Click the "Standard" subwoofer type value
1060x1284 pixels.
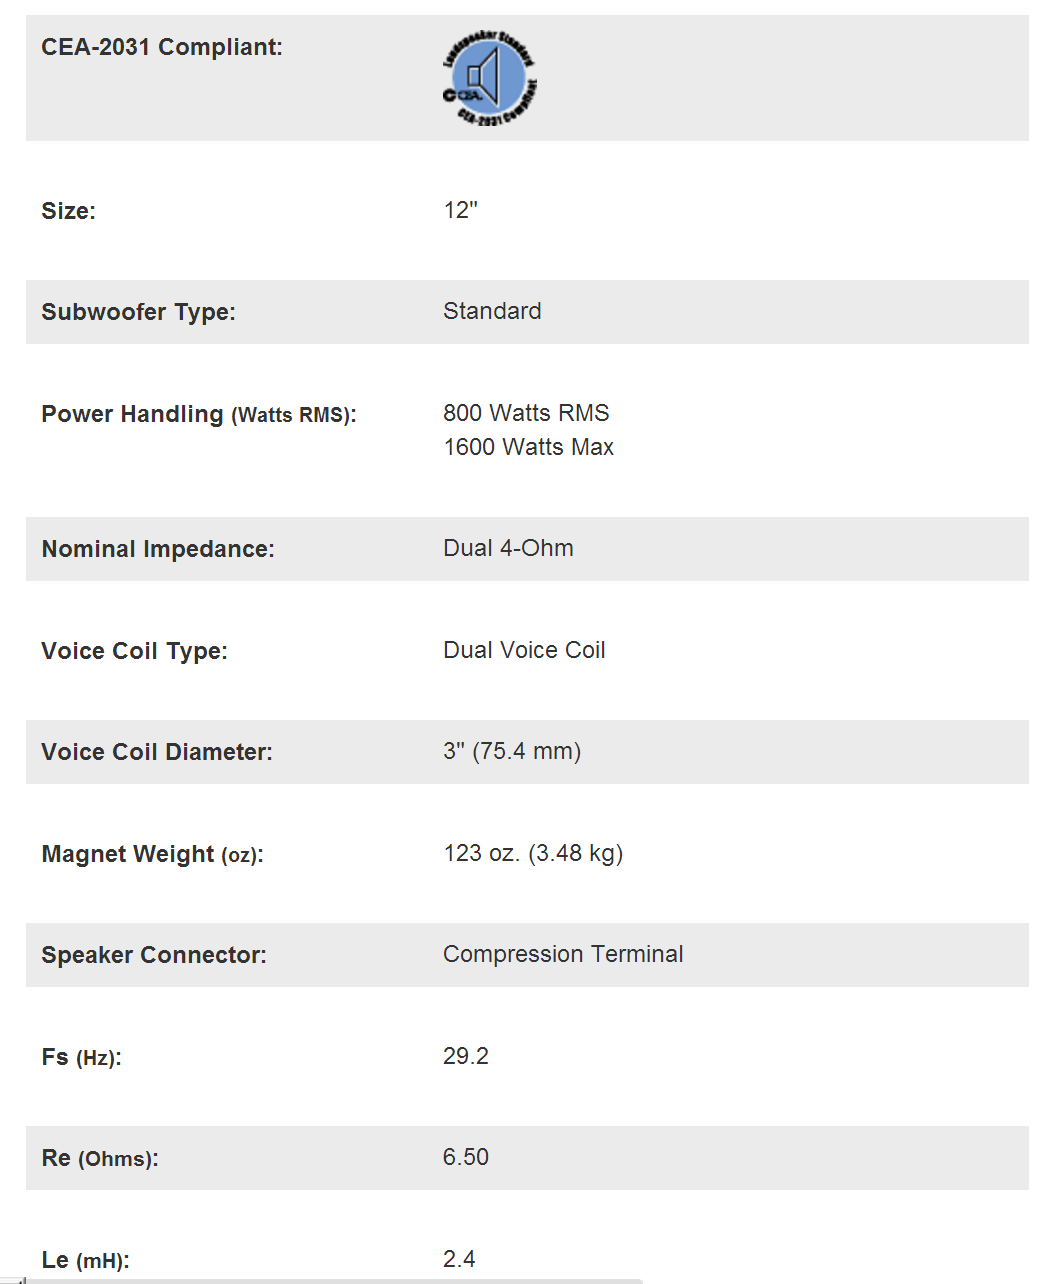492,311
